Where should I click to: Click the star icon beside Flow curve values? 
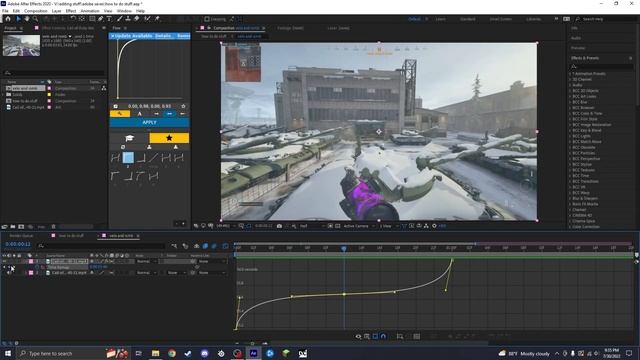[x=183, y=106]
